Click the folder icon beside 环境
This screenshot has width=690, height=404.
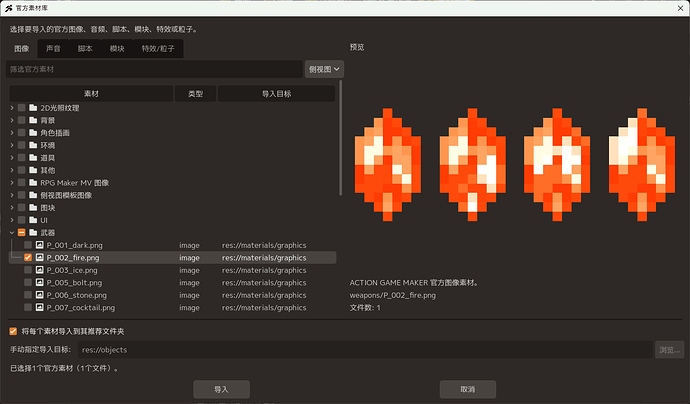tap(33, 145)
